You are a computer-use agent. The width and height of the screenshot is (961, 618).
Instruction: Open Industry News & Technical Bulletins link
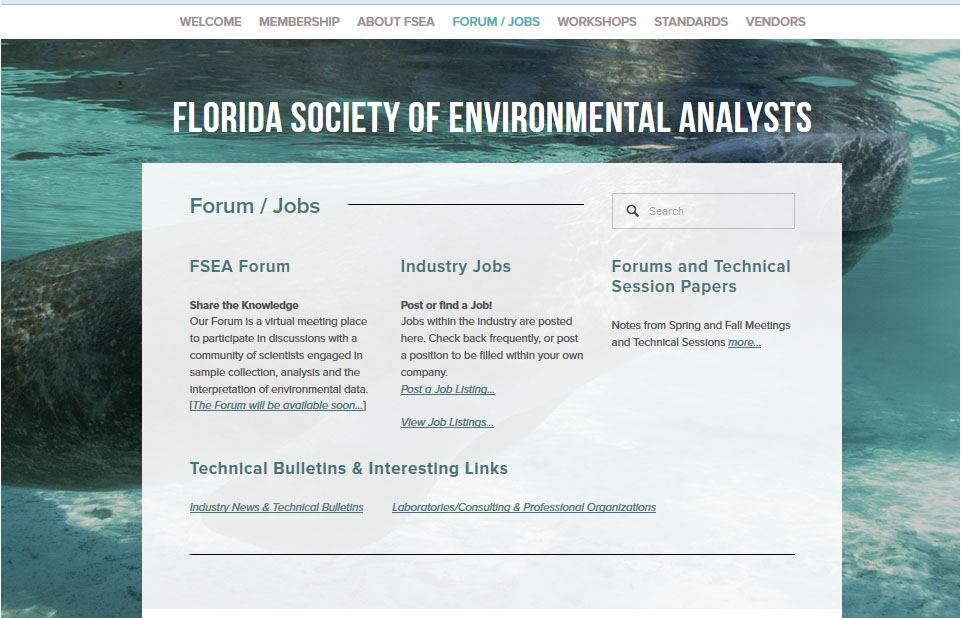[276, 507]
